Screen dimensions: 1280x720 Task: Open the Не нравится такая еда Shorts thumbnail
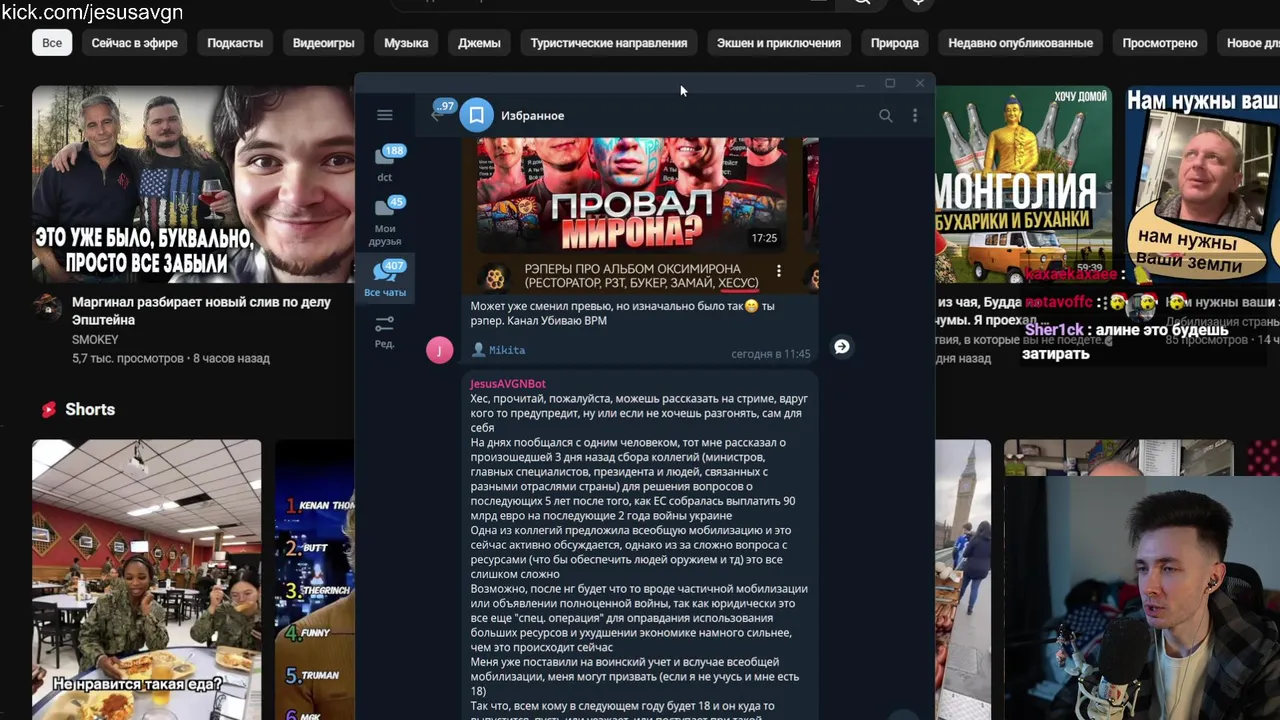pyautogui.click(x=146, y=580)
